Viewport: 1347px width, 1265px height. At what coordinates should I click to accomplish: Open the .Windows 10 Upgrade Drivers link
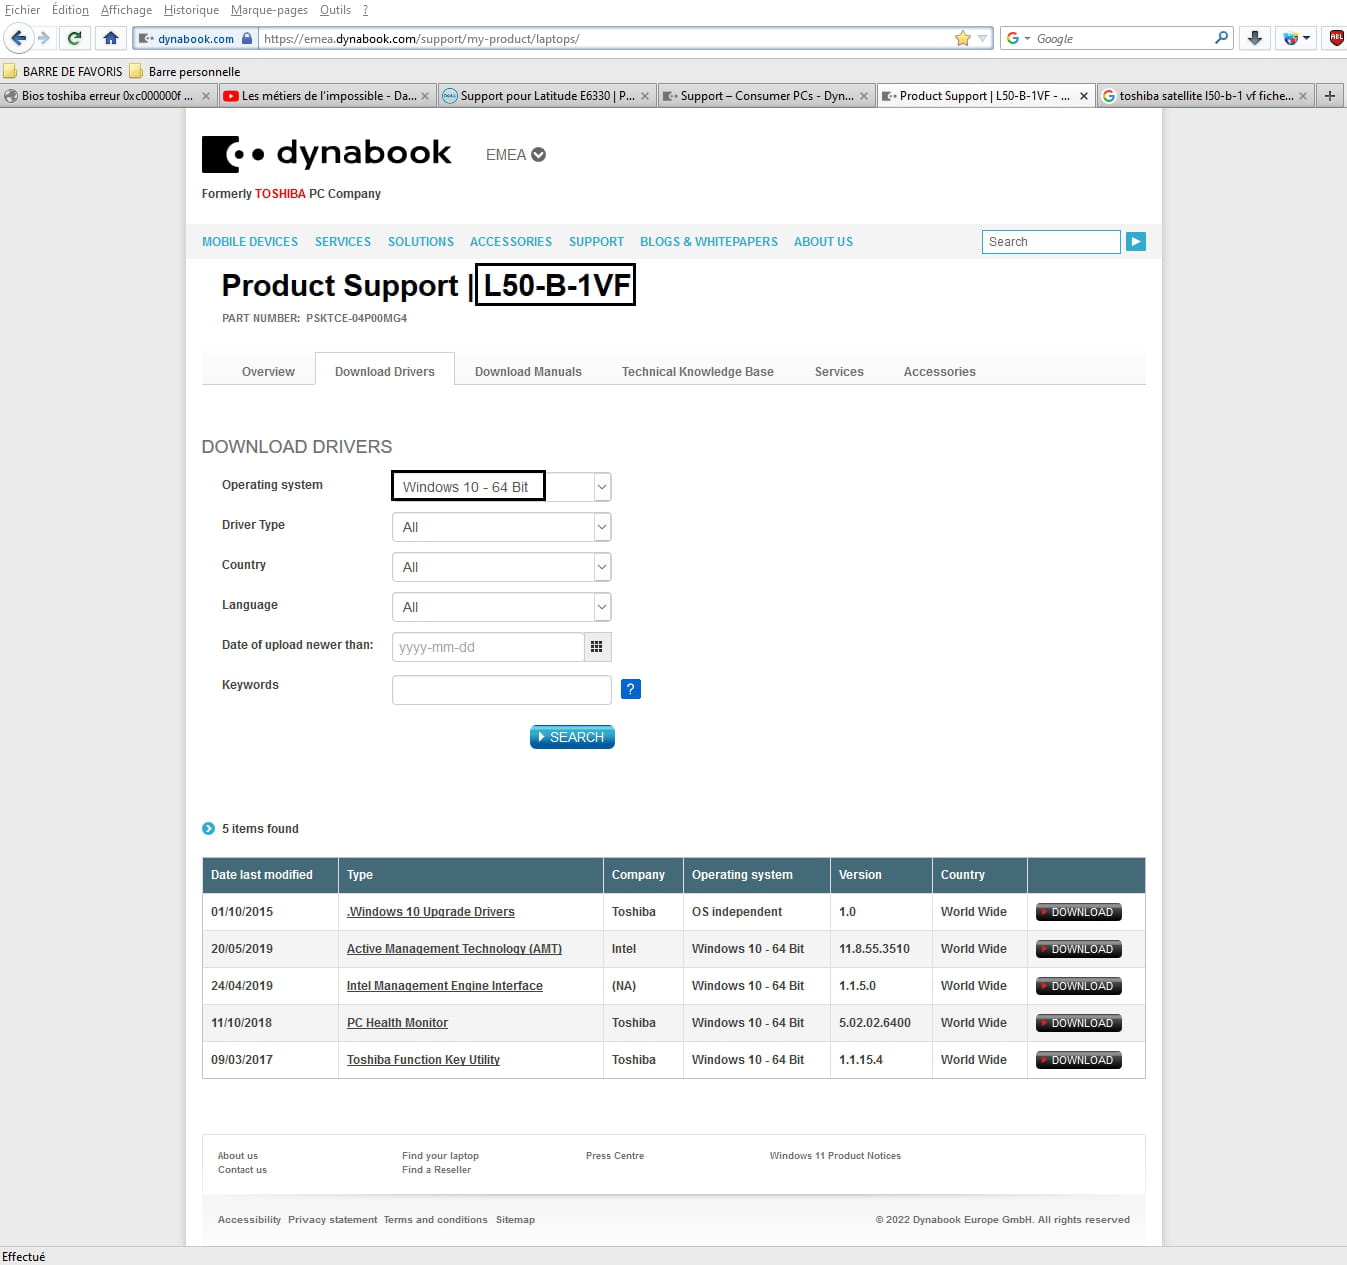(431, 912)
